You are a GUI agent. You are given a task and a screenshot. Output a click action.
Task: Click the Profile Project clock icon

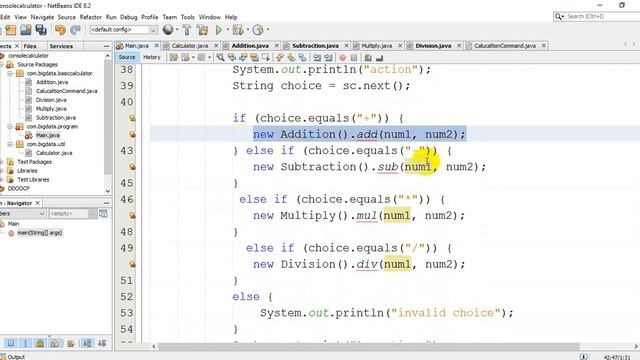click(258, 30)
